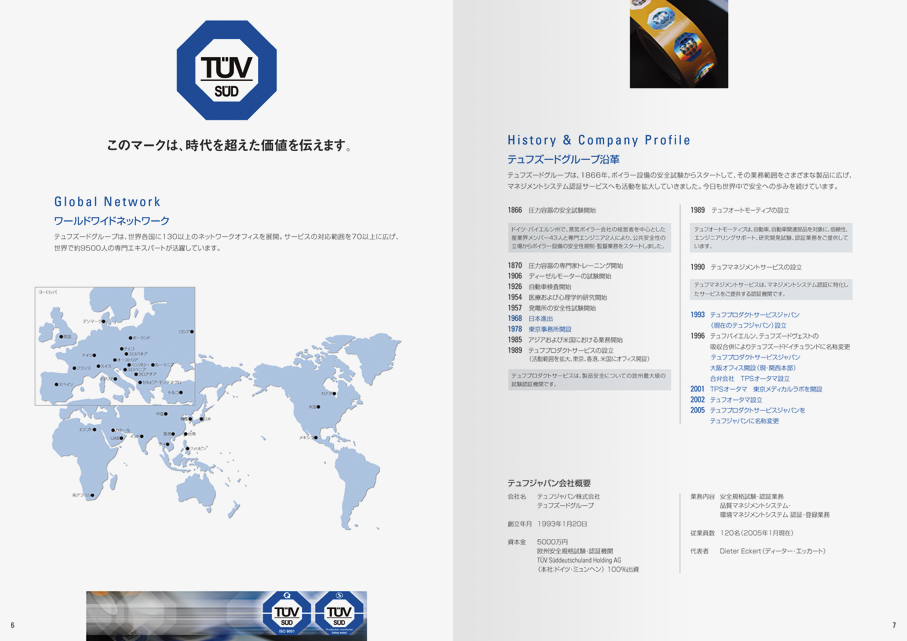
Task: Click '合弁会社 TPSオータマ設立' line
Action: point(750,378)
